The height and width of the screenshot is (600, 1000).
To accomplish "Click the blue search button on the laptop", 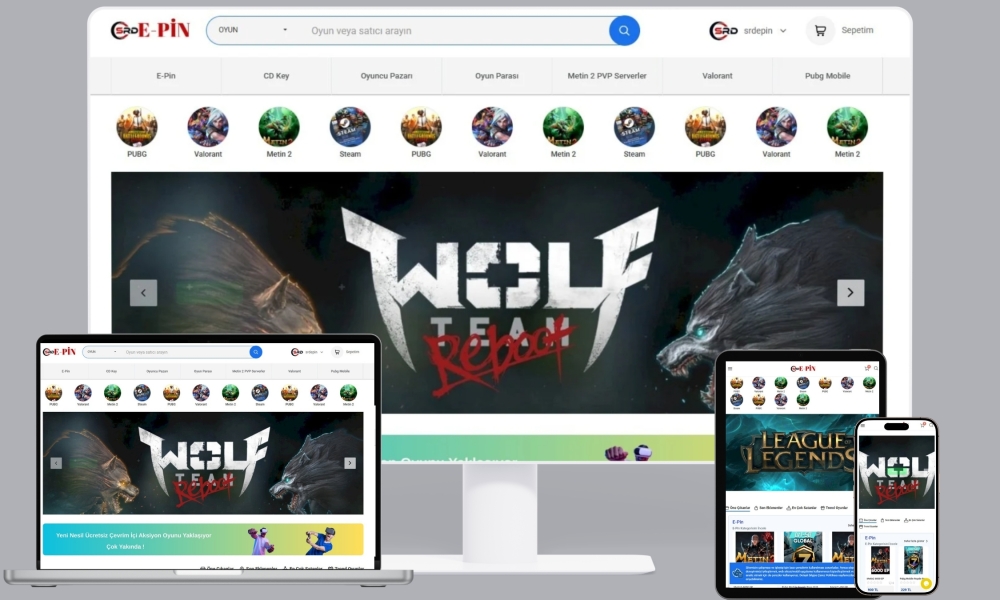I will (x=255, y=352).
